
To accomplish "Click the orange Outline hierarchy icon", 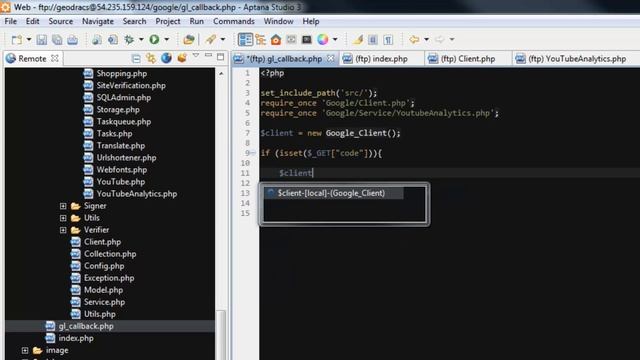I will pos(260,40).
